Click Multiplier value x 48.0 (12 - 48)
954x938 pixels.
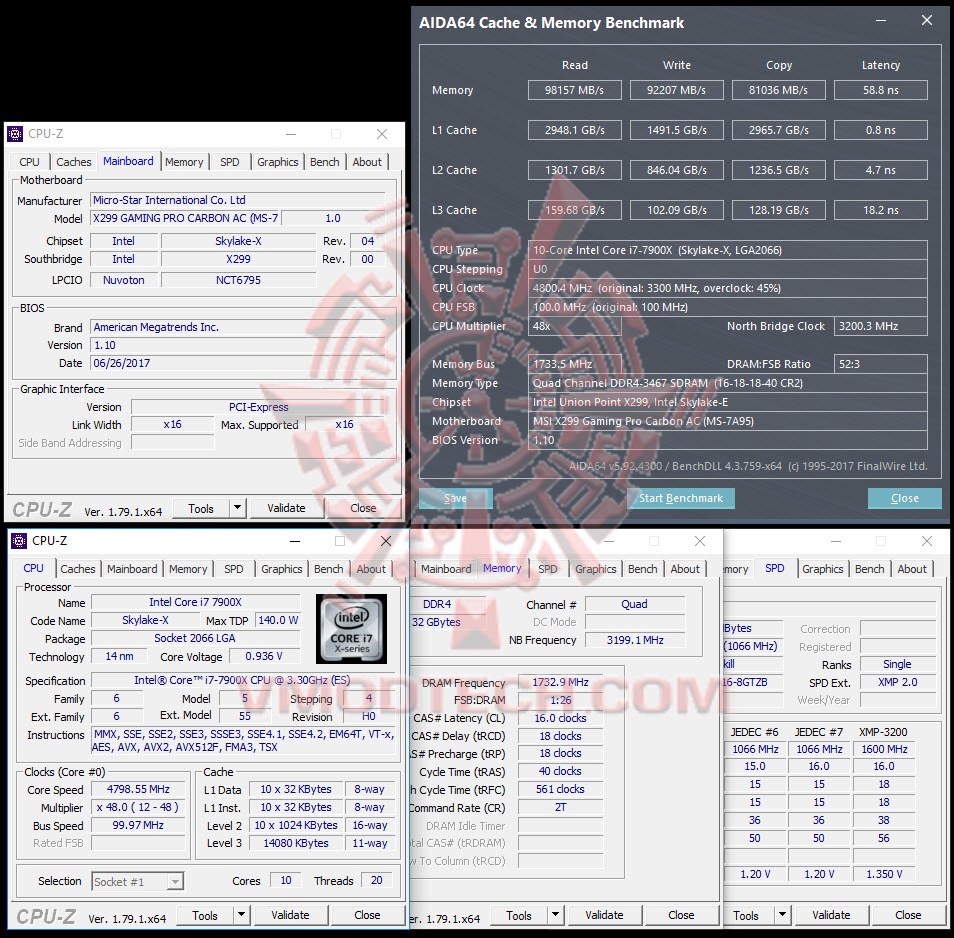(x=138, y=807)
